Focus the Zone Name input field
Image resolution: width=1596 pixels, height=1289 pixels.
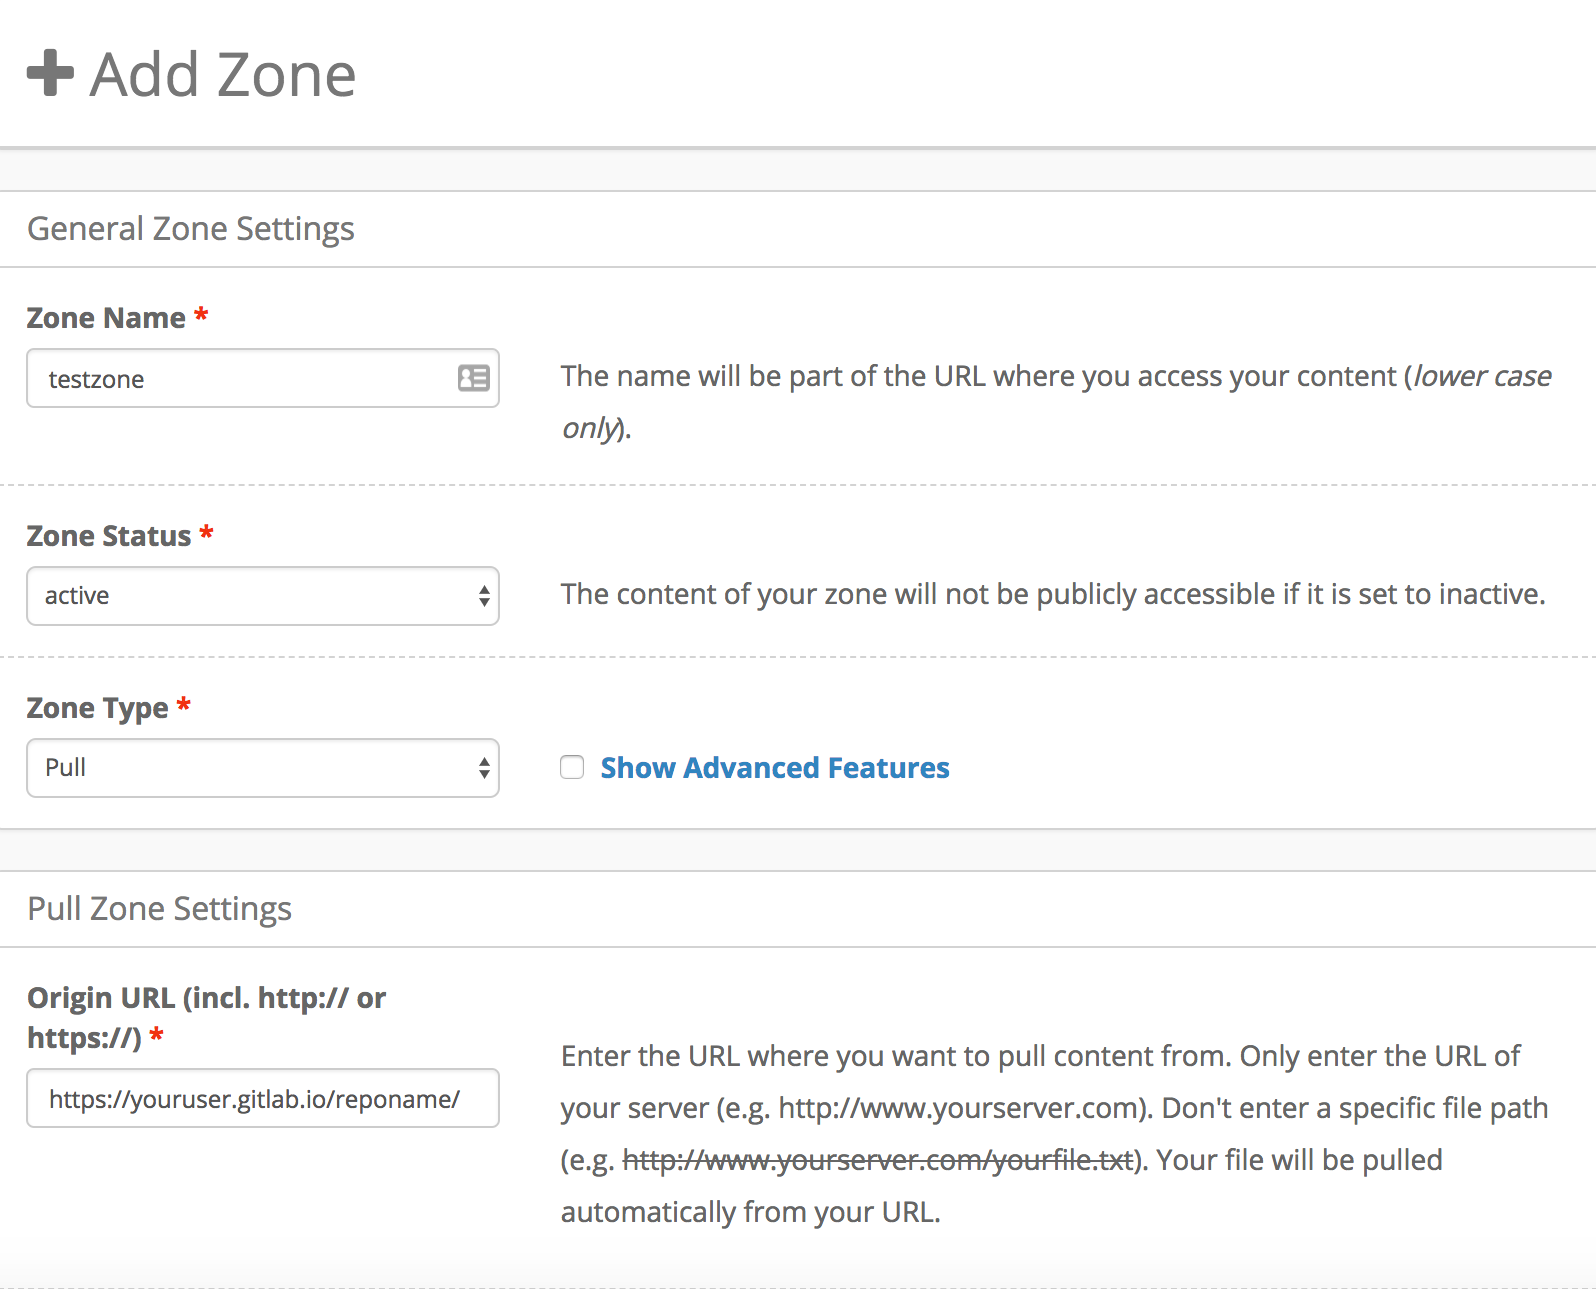pos(240,378)
